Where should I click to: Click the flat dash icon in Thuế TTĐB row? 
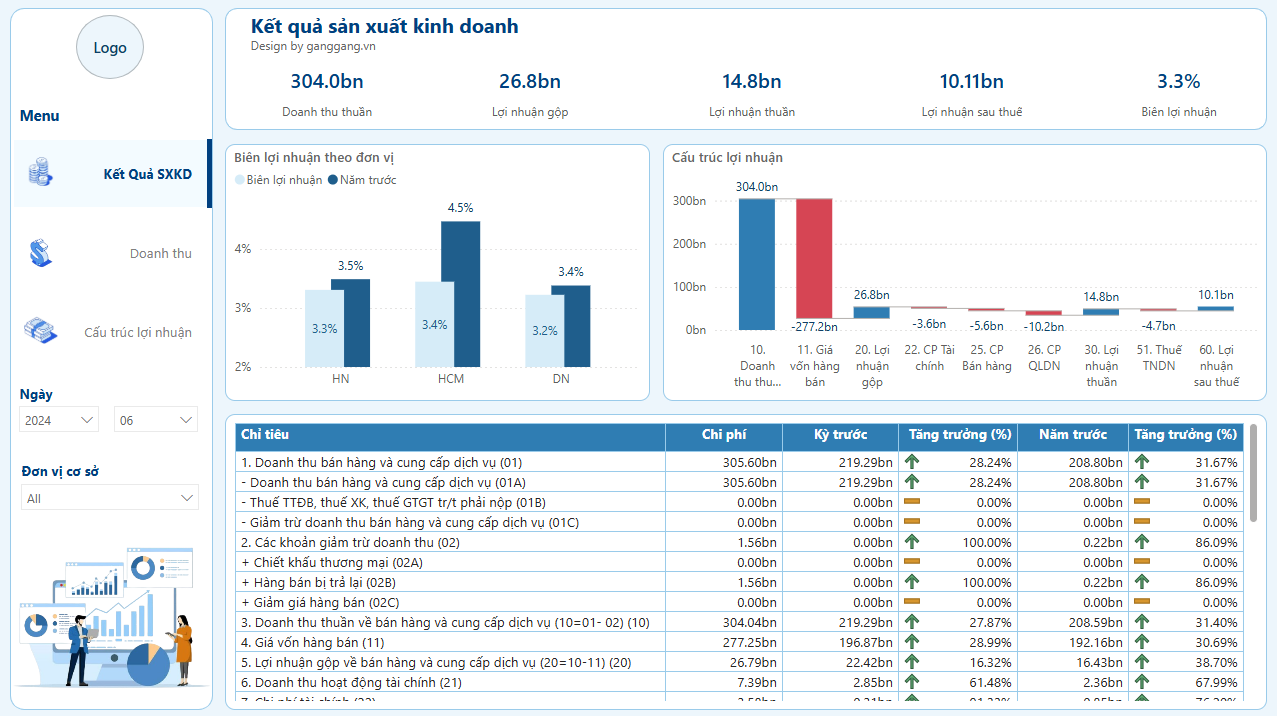point(911,502)
